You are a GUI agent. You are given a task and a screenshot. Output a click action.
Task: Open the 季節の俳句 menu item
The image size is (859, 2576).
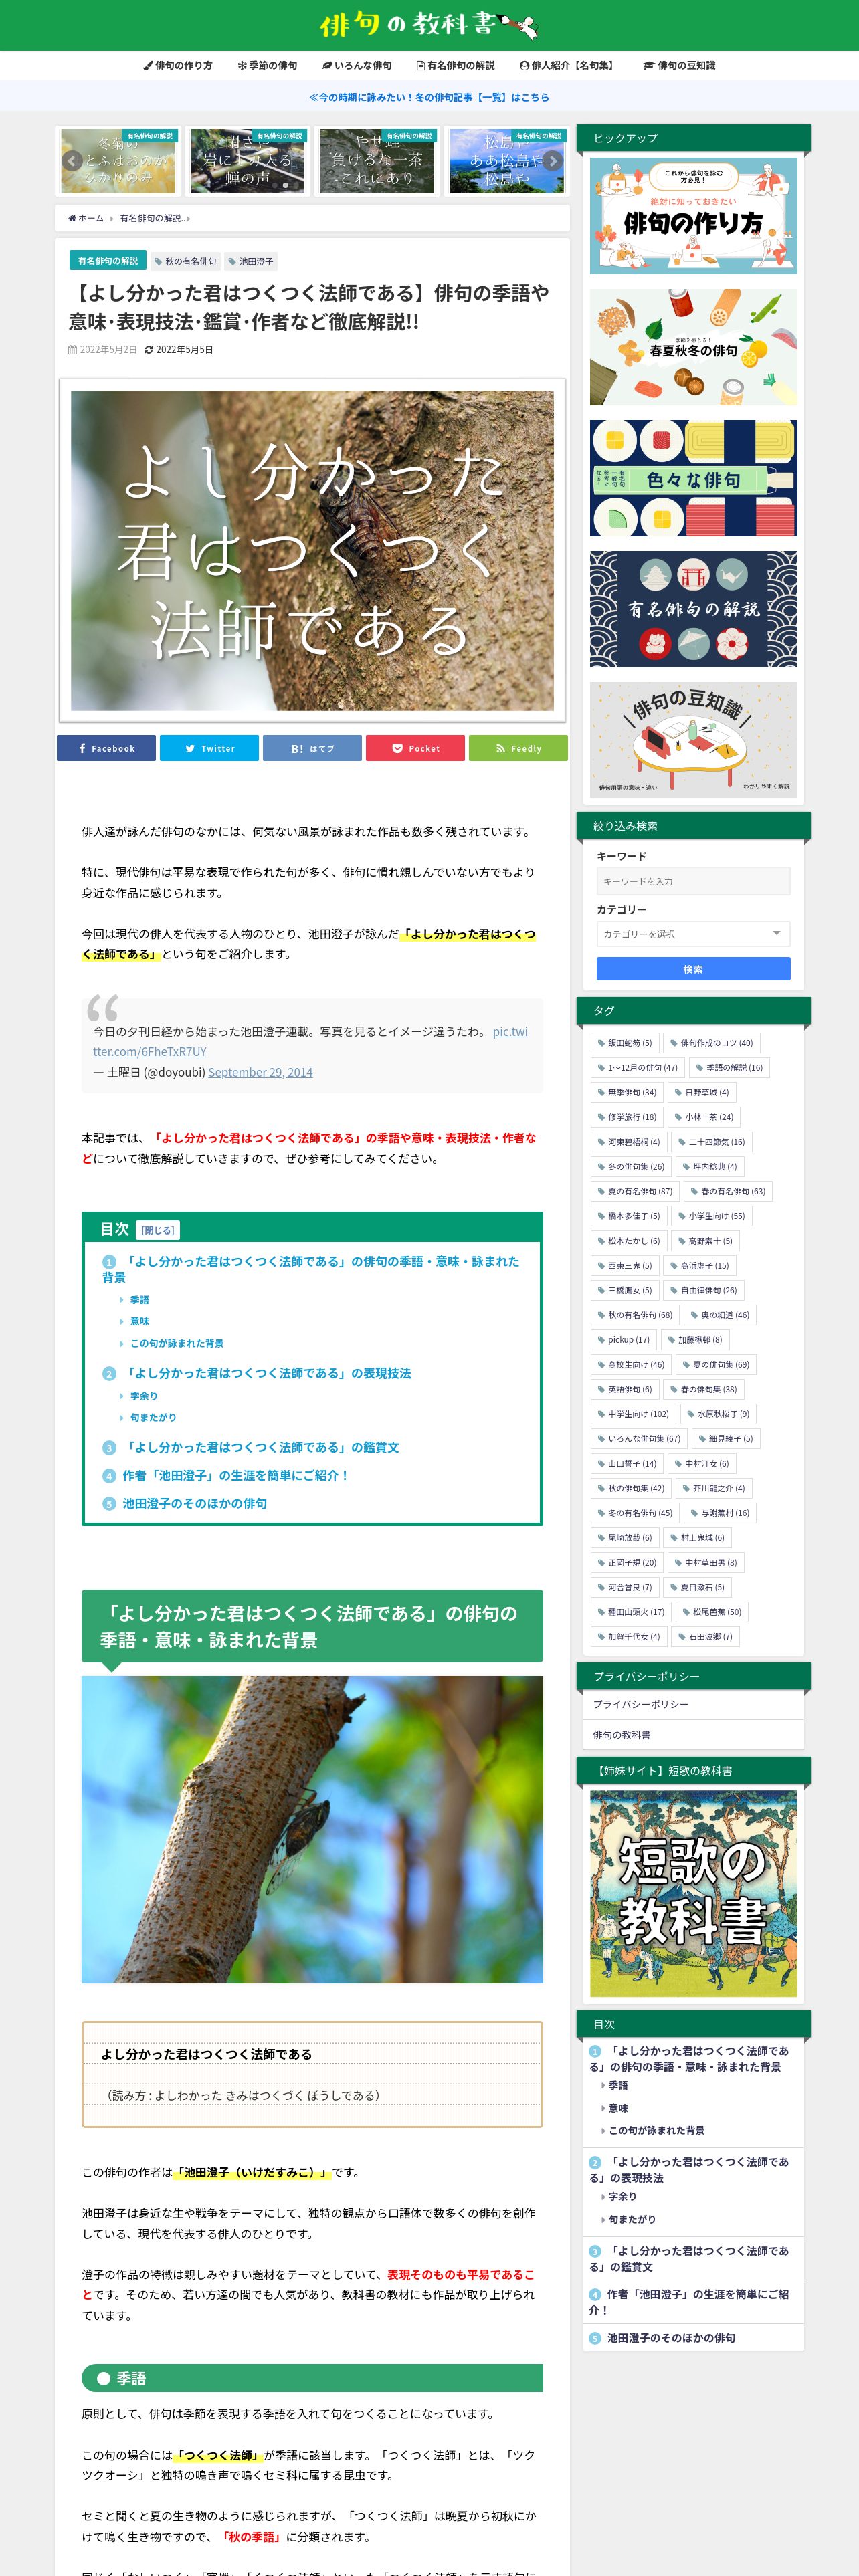[267, 65]
